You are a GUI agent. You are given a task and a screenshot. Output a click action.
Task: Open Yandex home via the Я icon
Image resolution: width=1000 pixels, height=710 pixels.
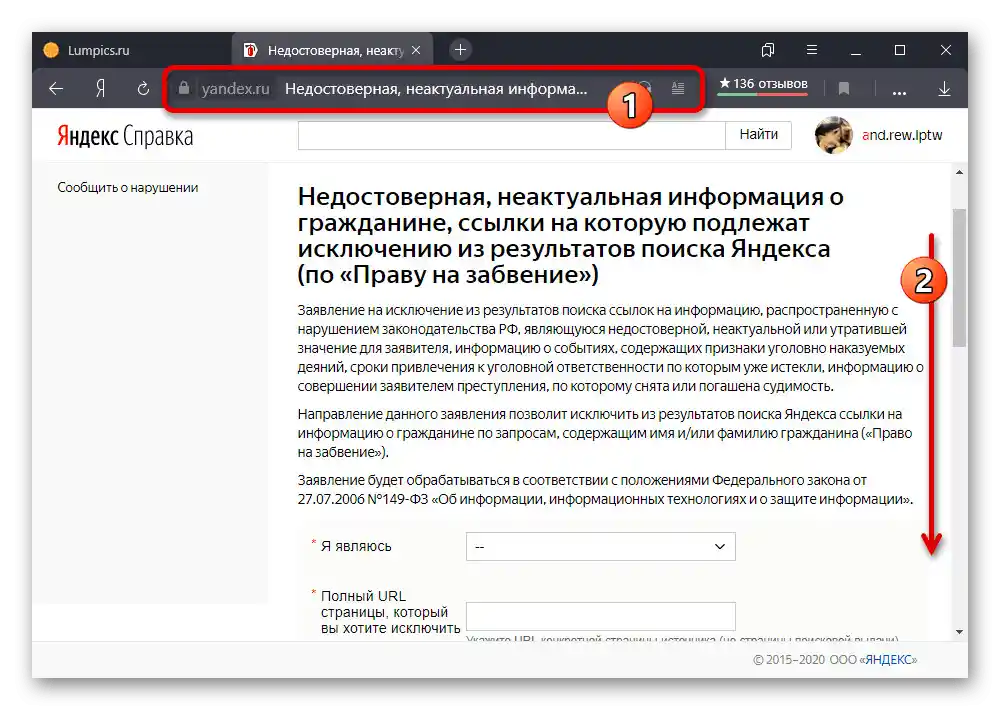click(100, 89)
